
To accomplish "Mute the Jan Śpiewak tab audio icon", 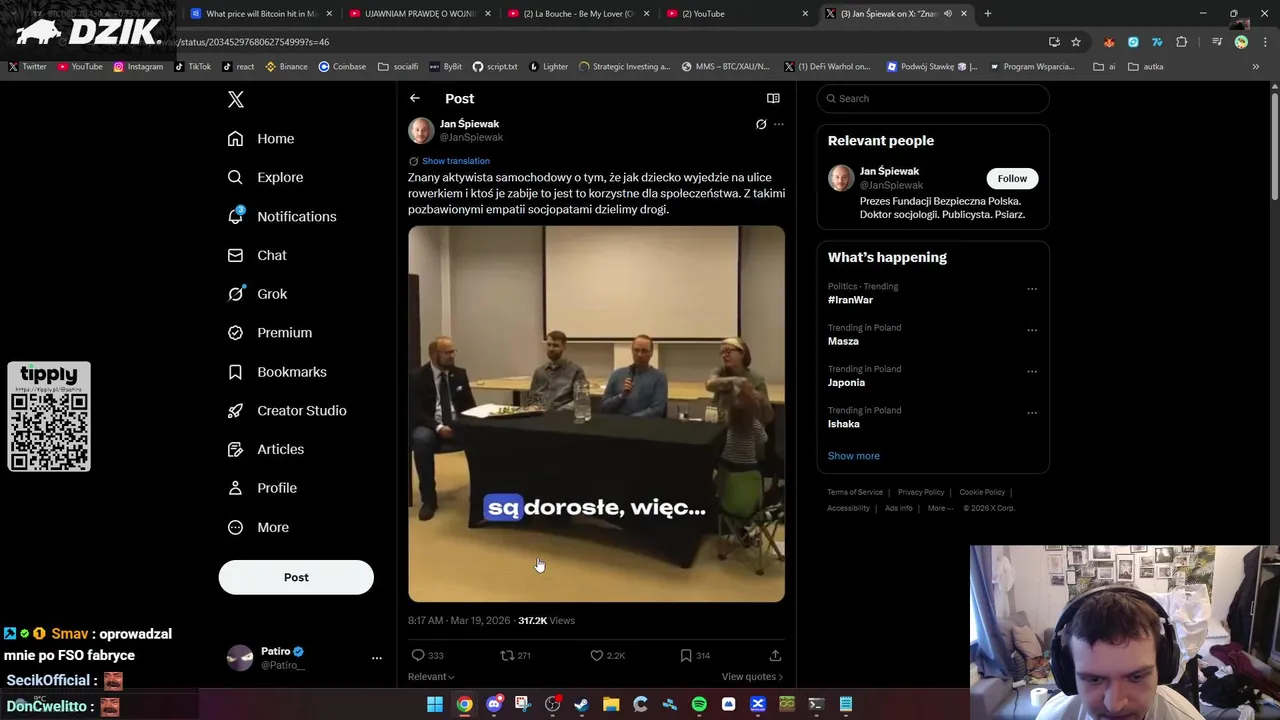I will 948,14.
